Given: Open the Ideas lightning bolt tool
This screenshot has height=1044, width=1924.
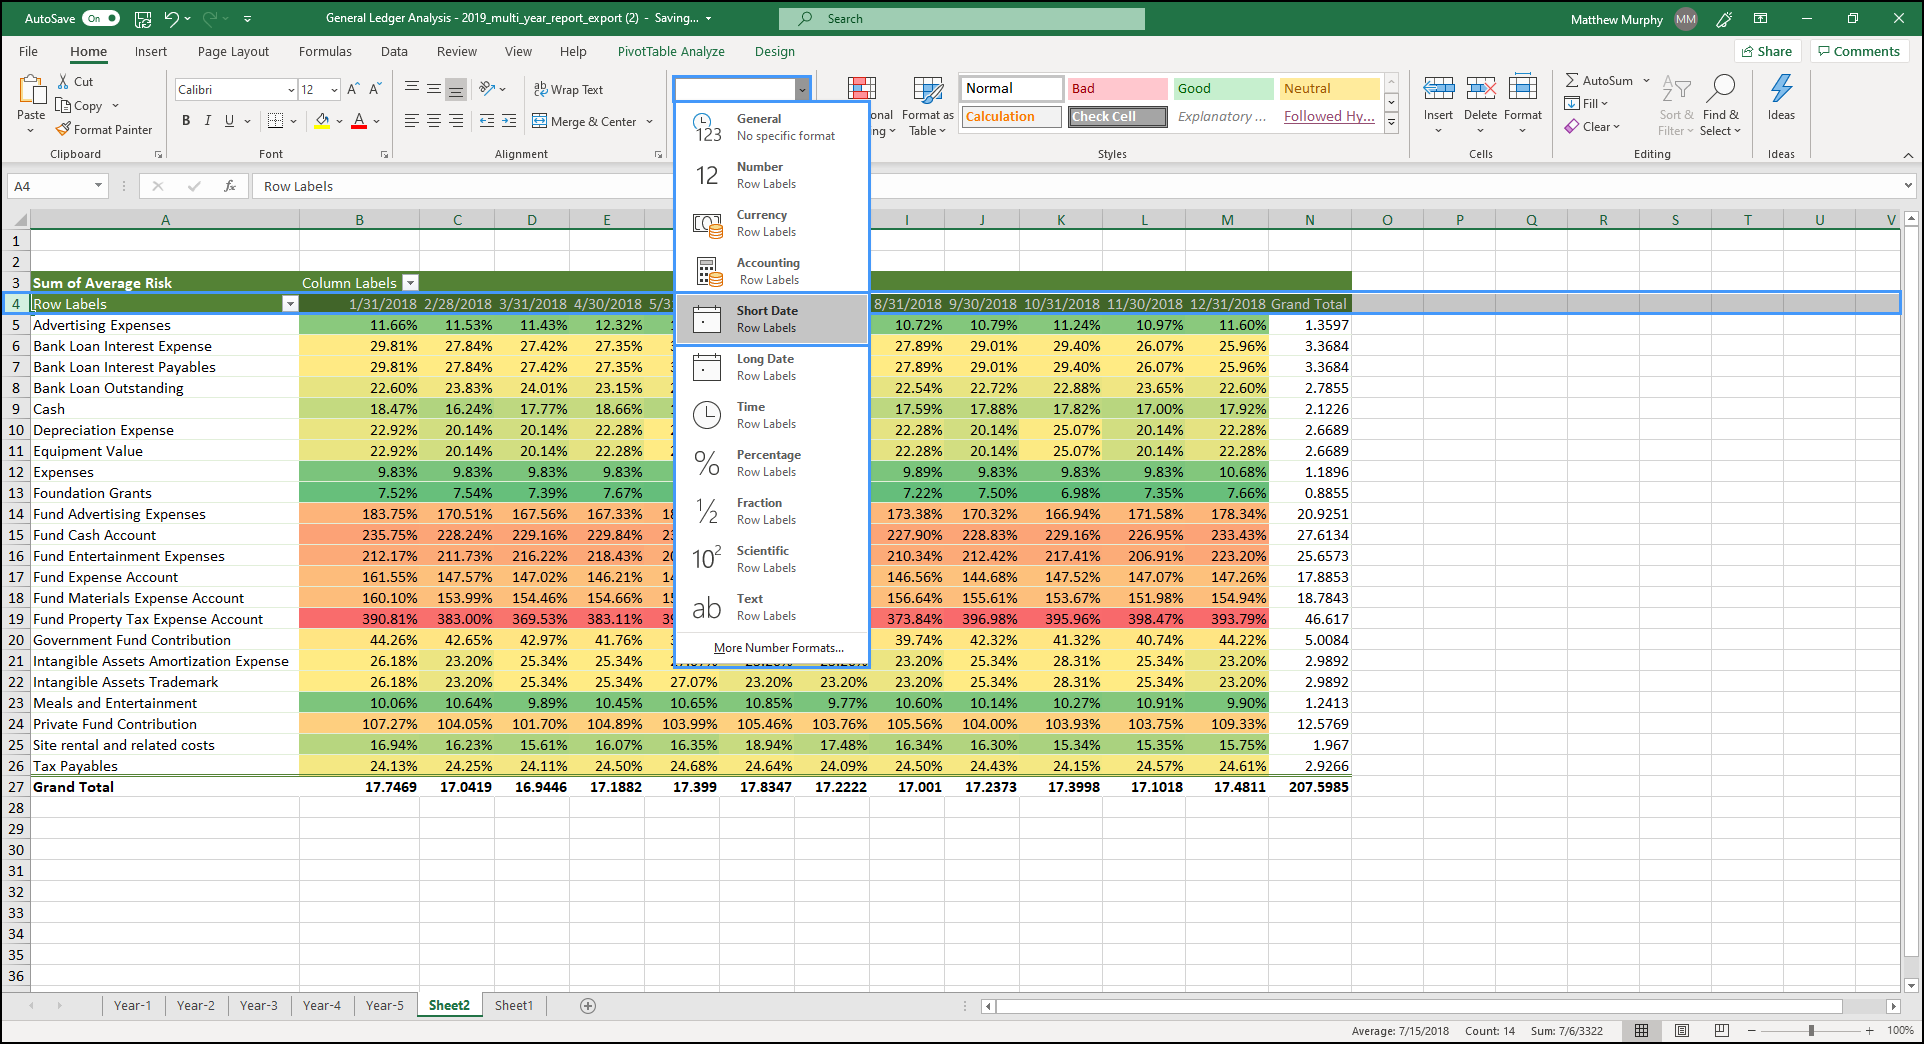Looking at the screenshot, I should tap(1781, 89).
